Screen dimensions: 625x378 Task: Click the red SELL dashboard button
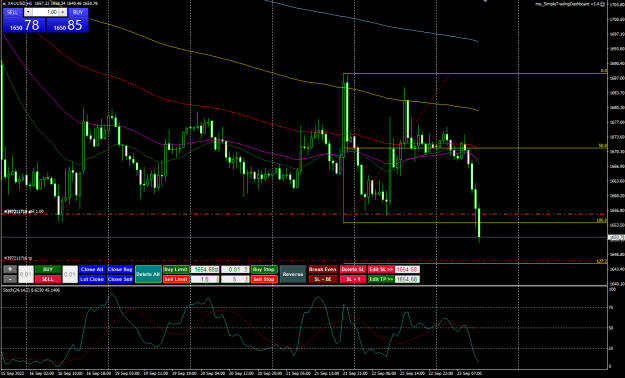(48, 279)
